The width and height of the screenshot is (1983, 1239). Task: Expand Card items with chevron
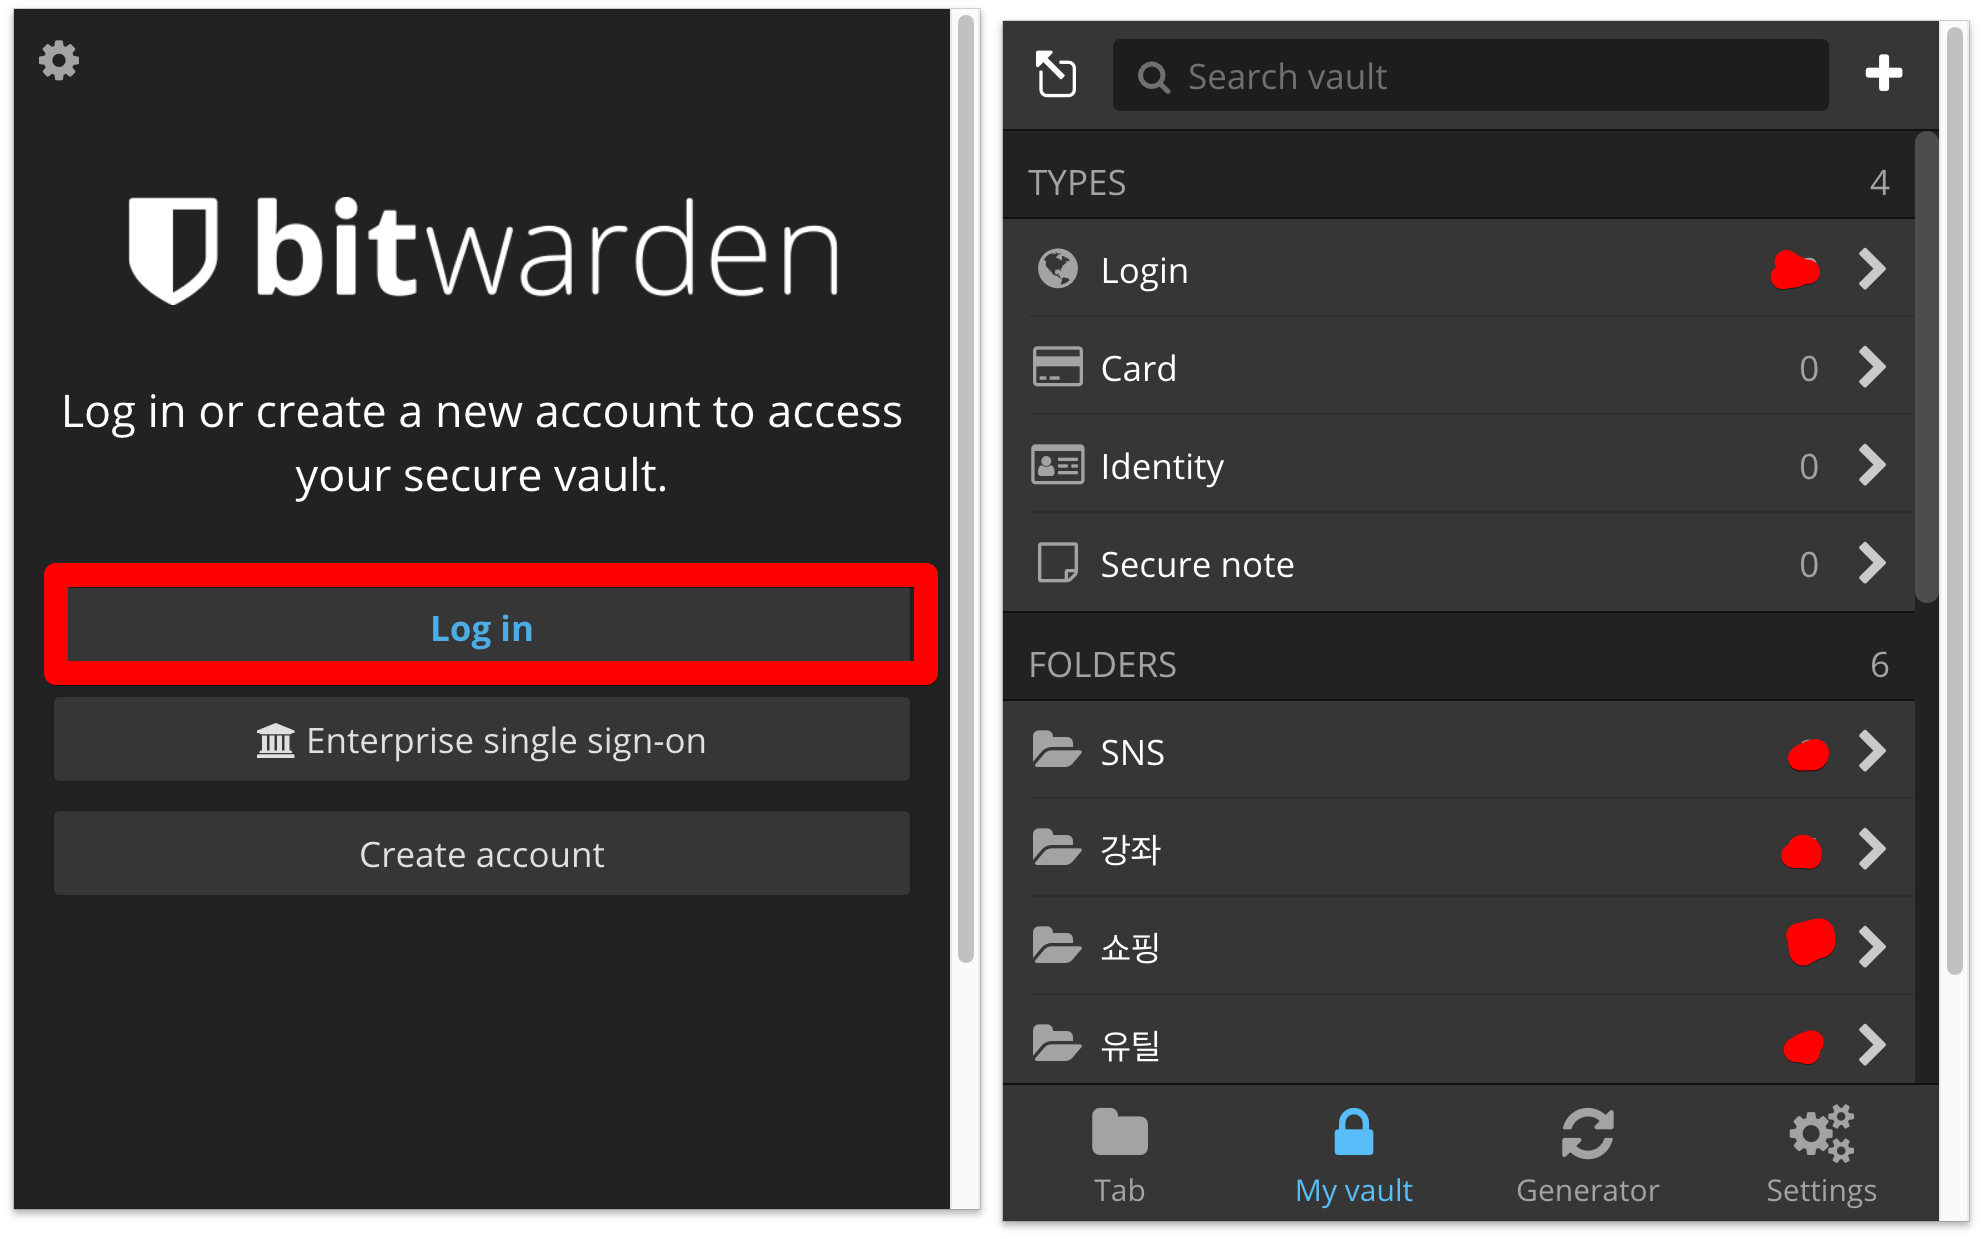(1872, 367)
